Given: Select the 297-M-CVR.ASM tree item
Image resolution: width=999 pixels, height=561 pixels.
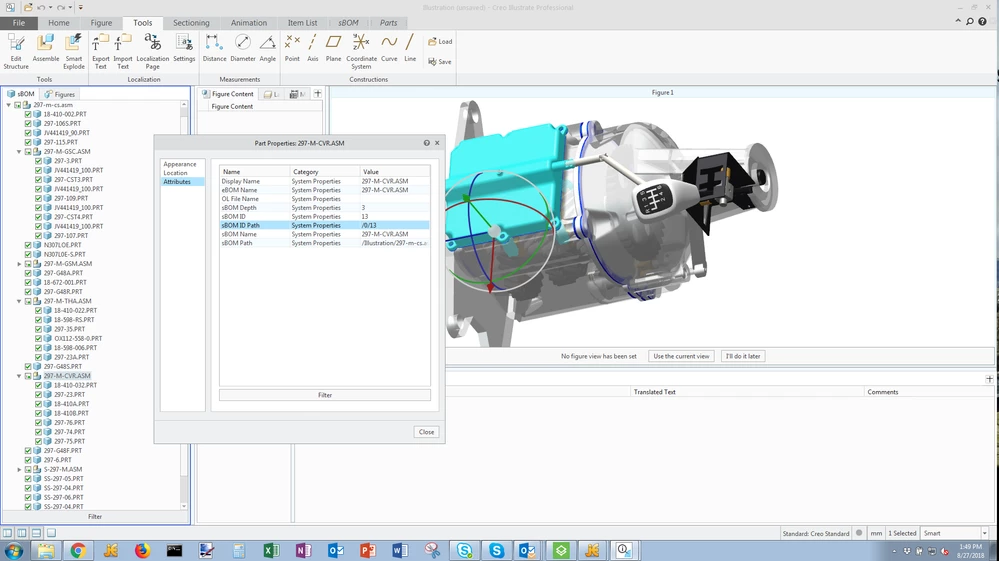Looking at the screenshot, I should (67, 376).
